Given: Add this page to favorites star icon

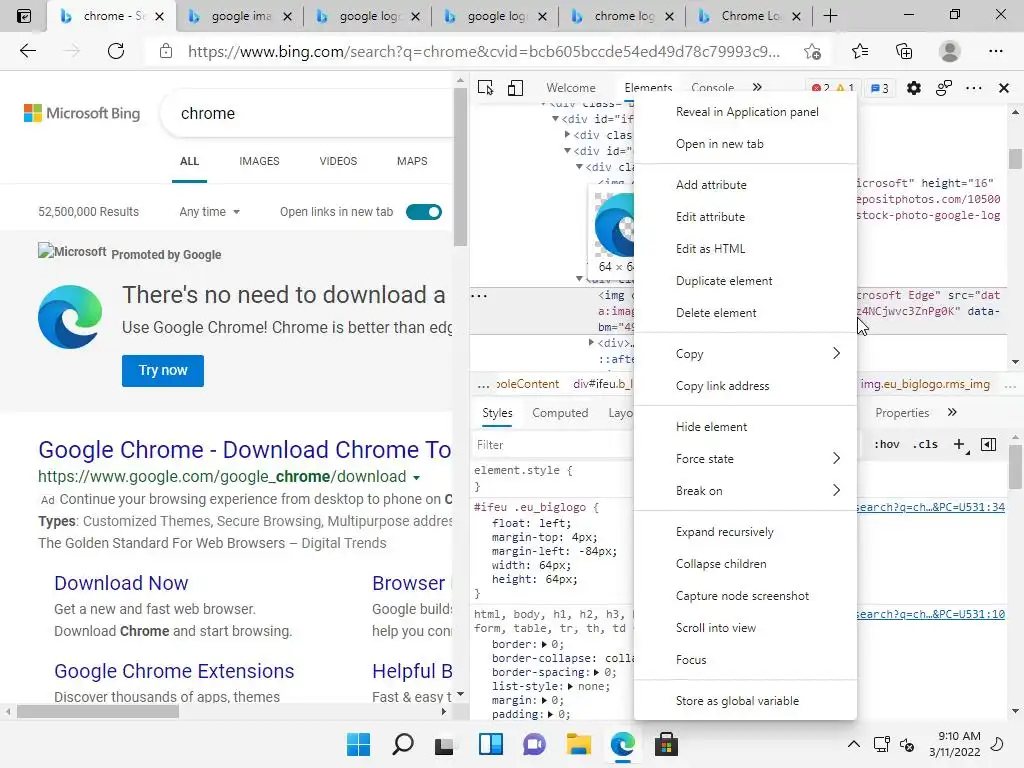Looking at the screenshot, I should click(812, 51).
